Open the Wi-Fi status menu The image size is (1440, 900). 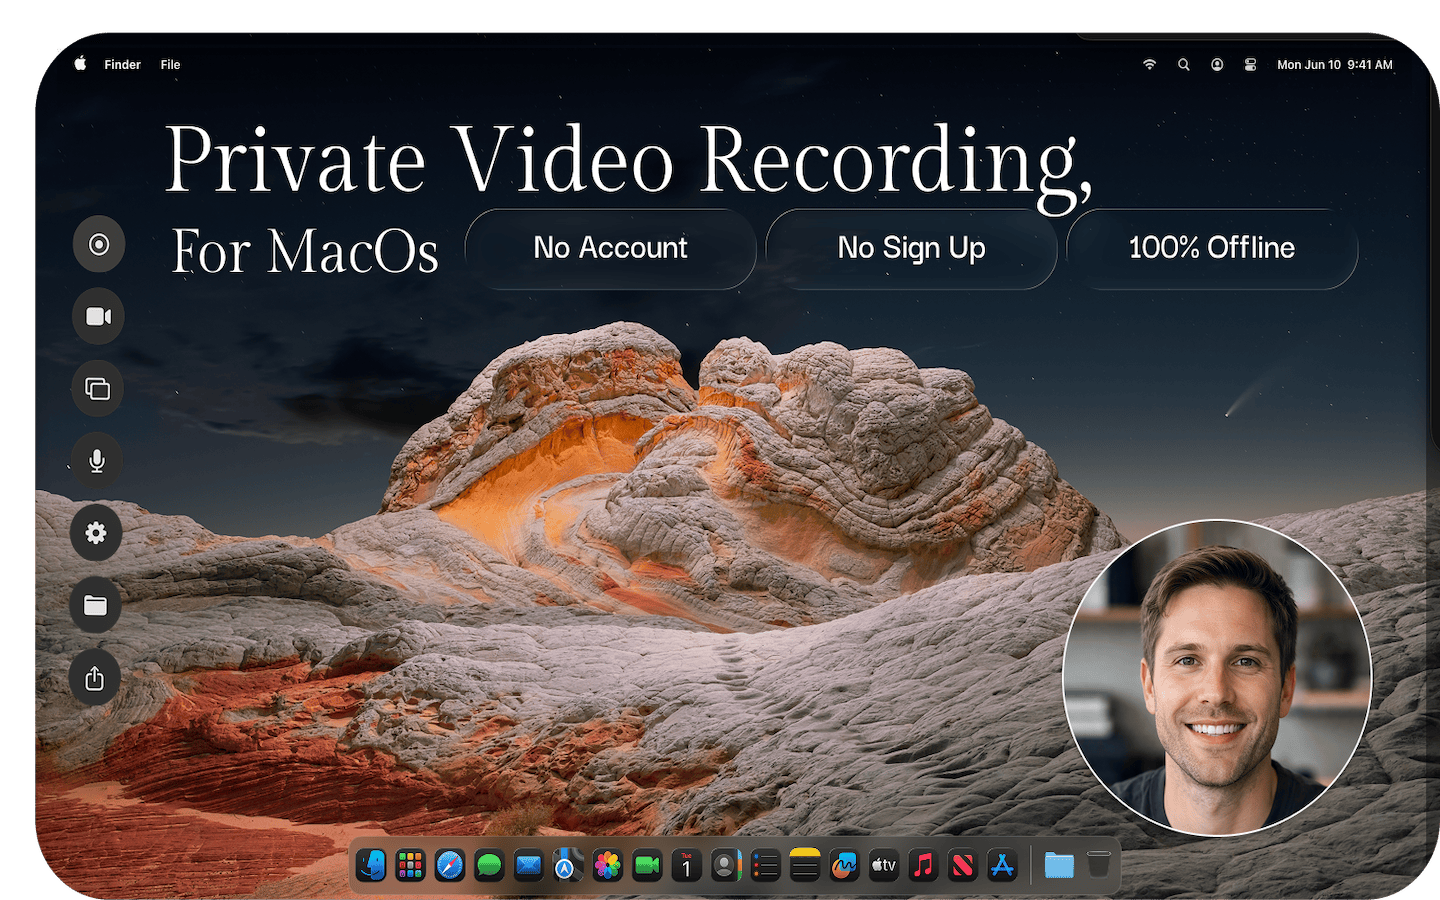click(x=1150, y=64)
